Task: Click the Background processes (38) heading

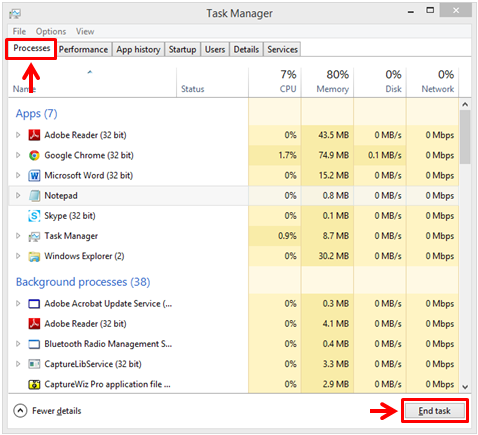Action: point(83,282)
